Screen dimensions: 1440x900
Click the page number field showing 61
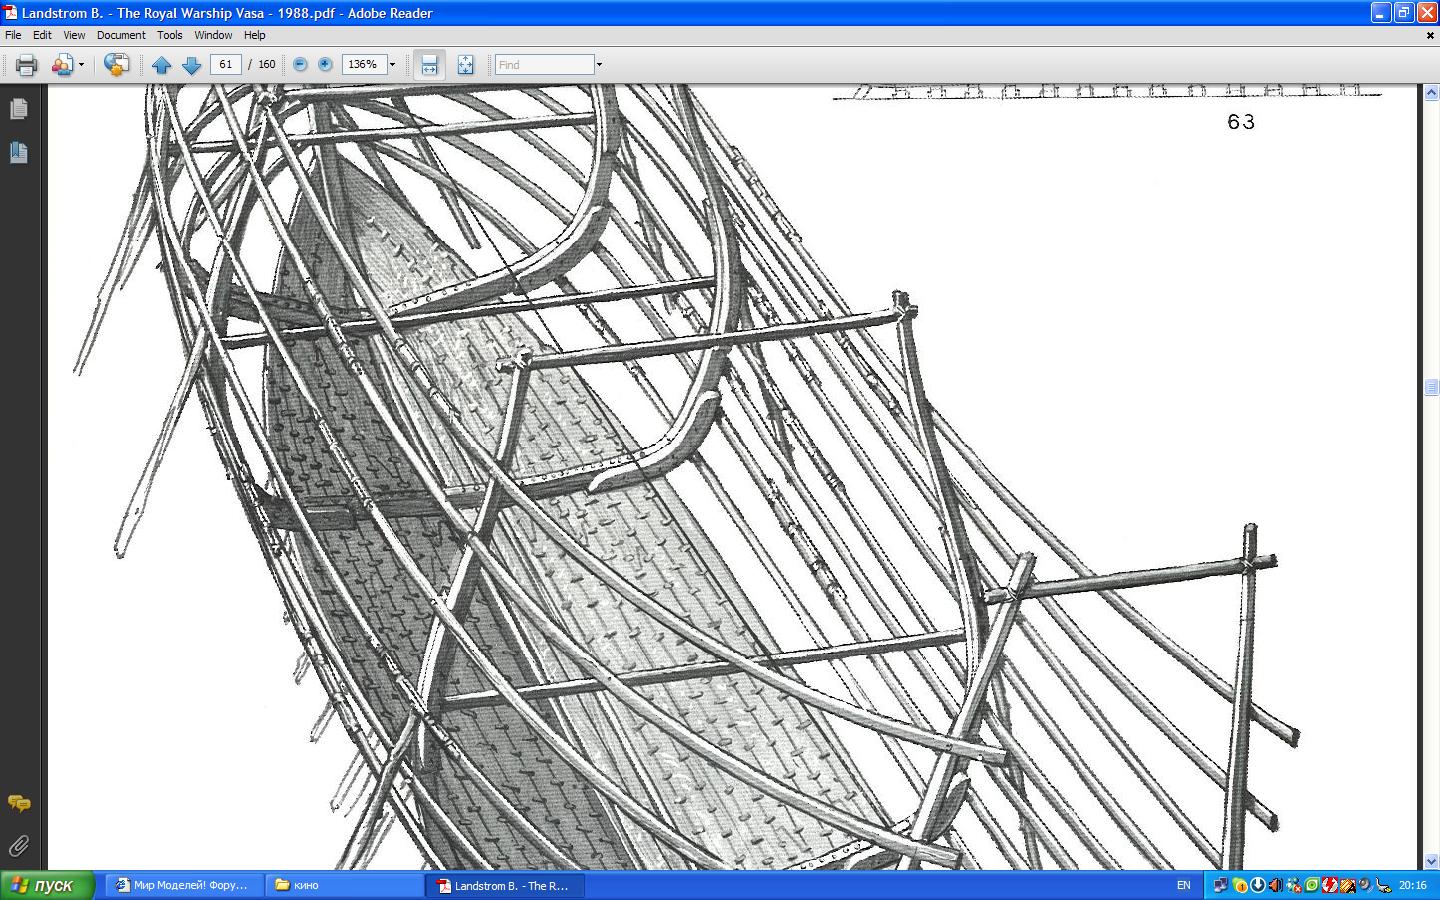(x=226, y=64)
